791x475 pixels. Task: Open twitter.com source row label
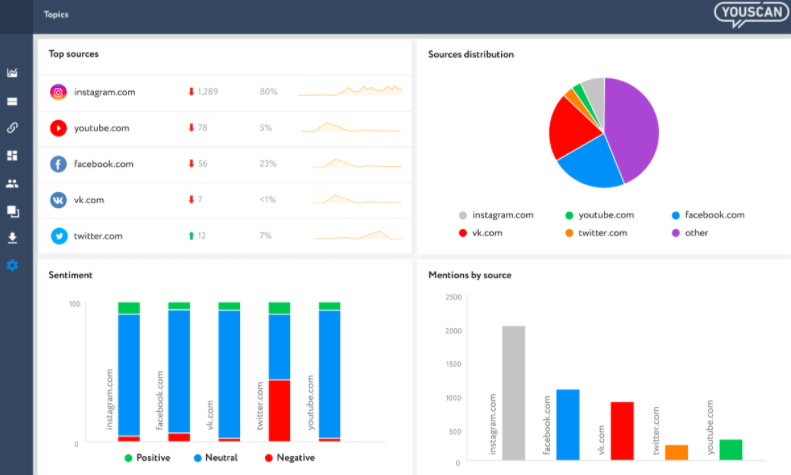click(x=98, y=236)
